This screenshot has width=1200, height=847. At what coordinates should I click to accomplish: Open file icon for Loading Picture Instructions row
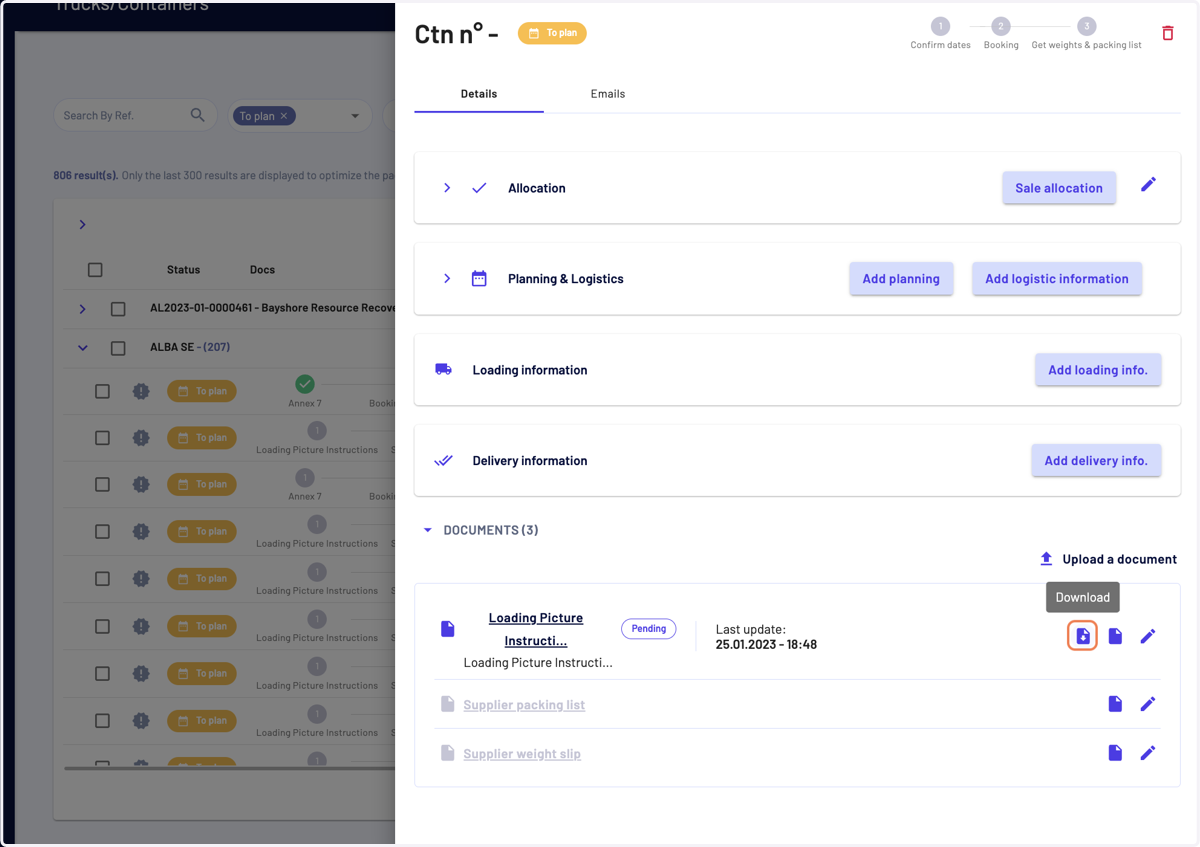(1115, 636)
